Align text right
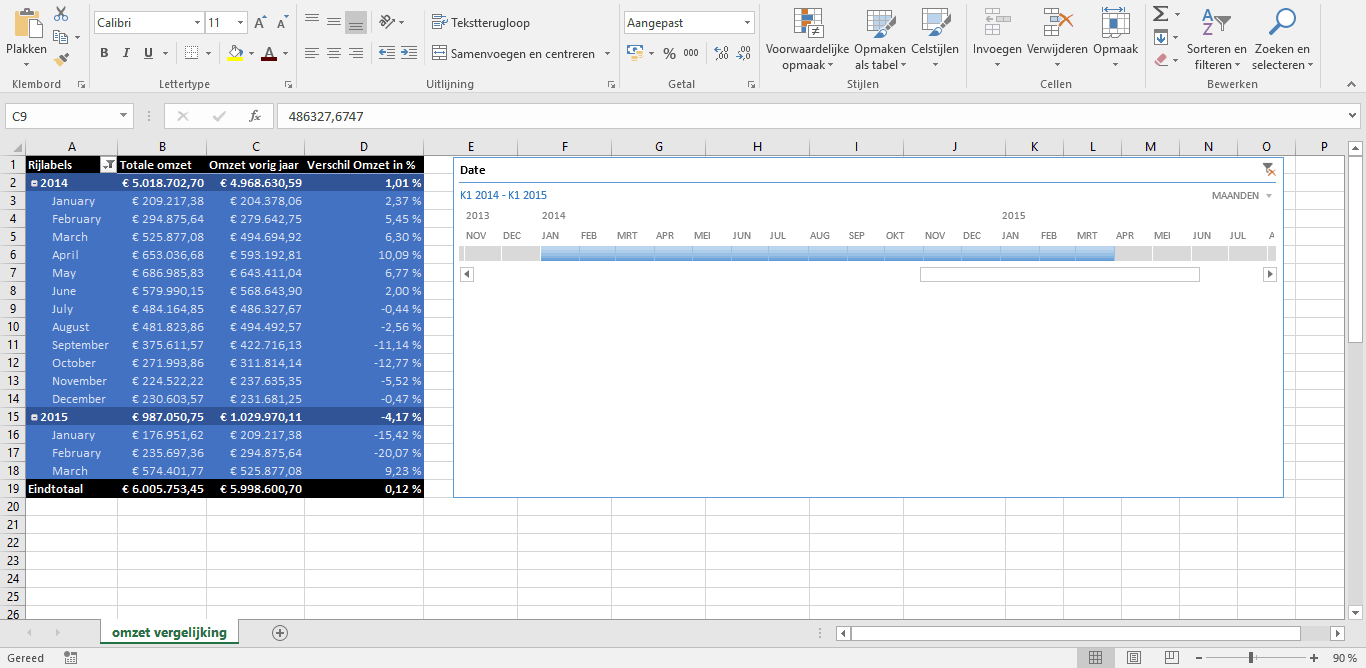The height and width of the screenshot is (668, 1366). tap(355, 53)
